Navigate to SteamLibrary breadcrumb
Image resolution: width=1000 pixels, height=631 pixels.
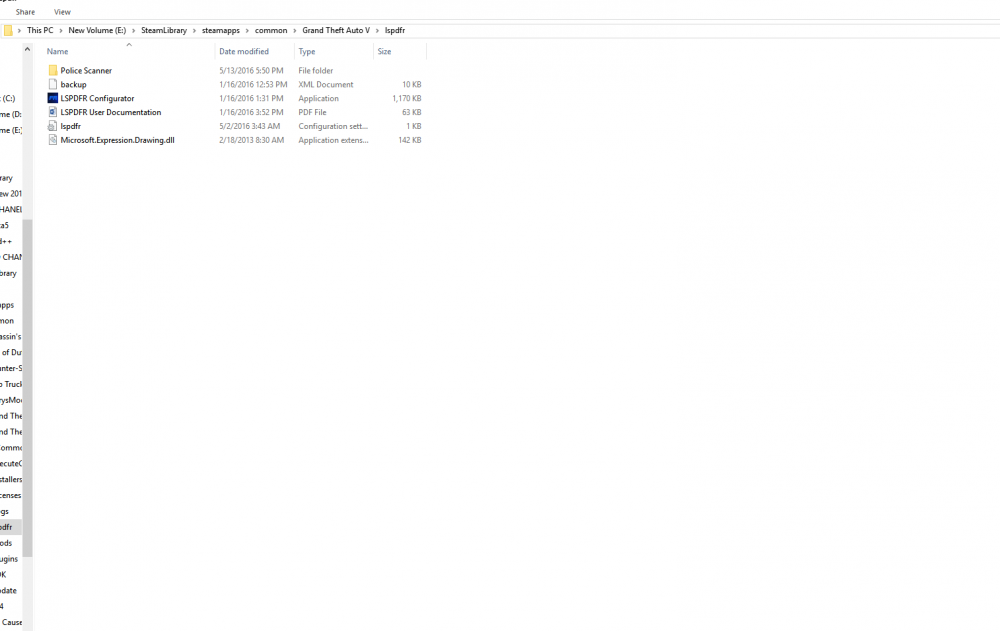[x=164, y=31]
